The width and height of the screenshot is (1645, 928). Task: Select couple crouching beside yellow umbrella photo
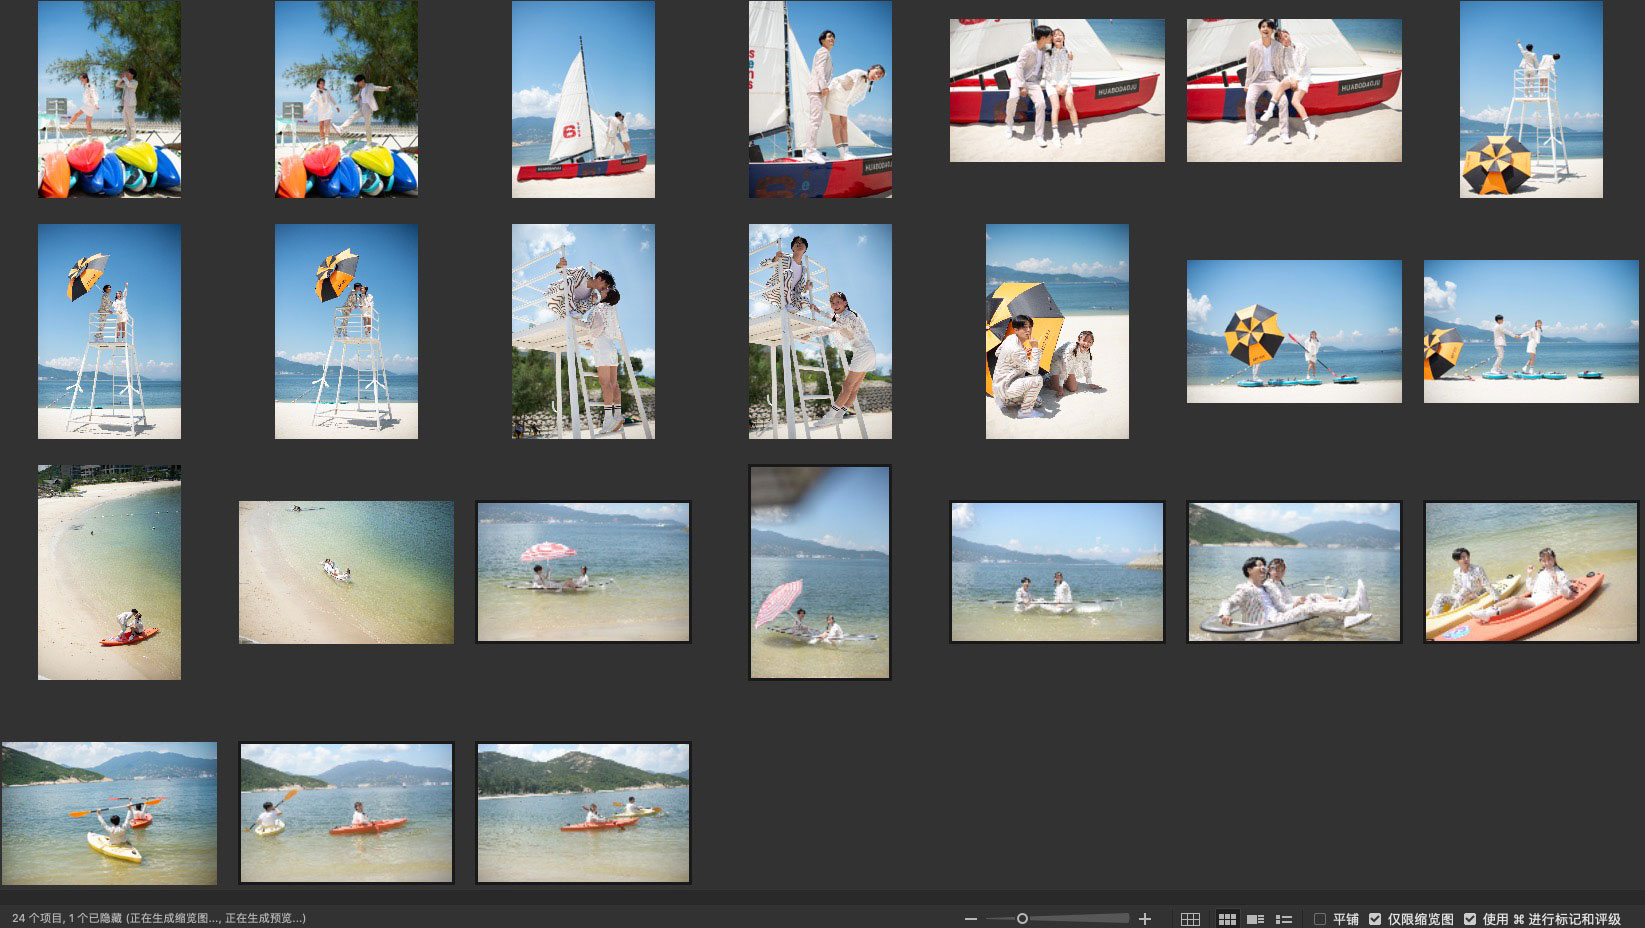[1057, 331]
